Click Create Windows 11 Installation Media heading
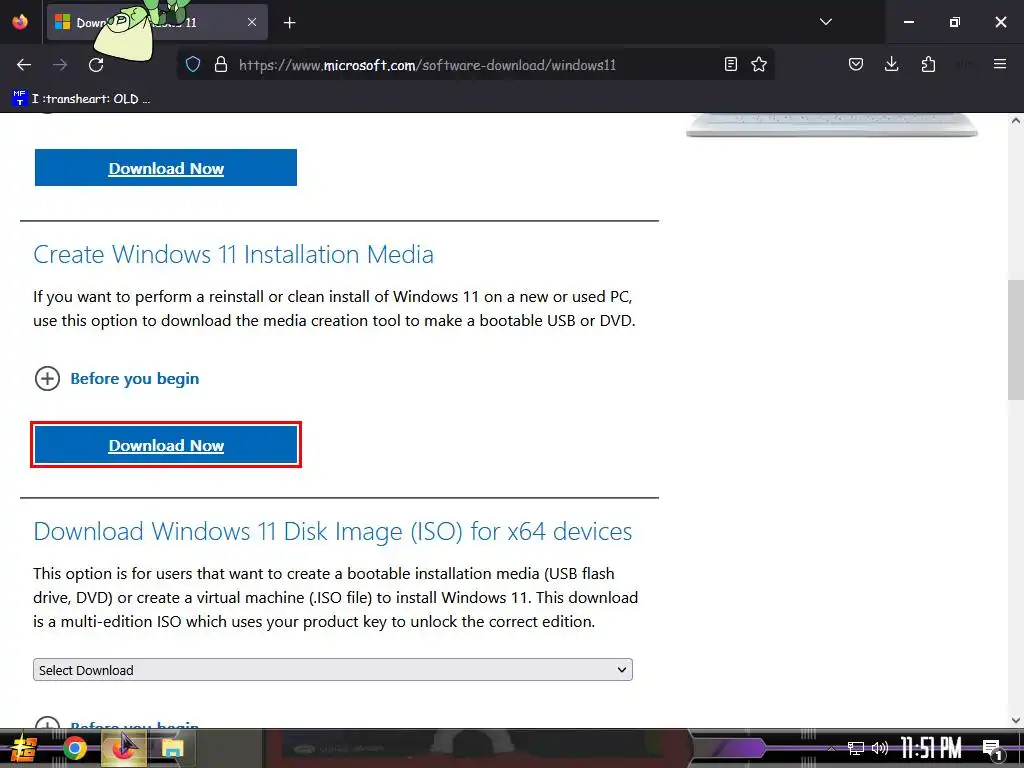This screenshot has width=1024, height=768. tap(233, 254)
